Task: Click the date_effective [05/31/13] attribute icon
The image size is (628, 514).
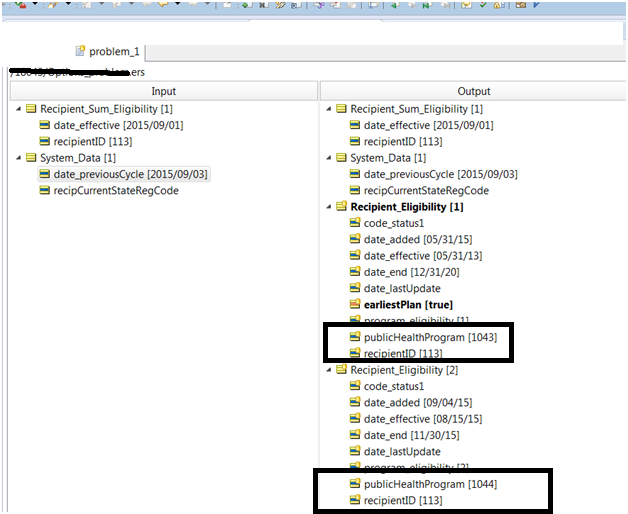Action: tap(355, 255)
